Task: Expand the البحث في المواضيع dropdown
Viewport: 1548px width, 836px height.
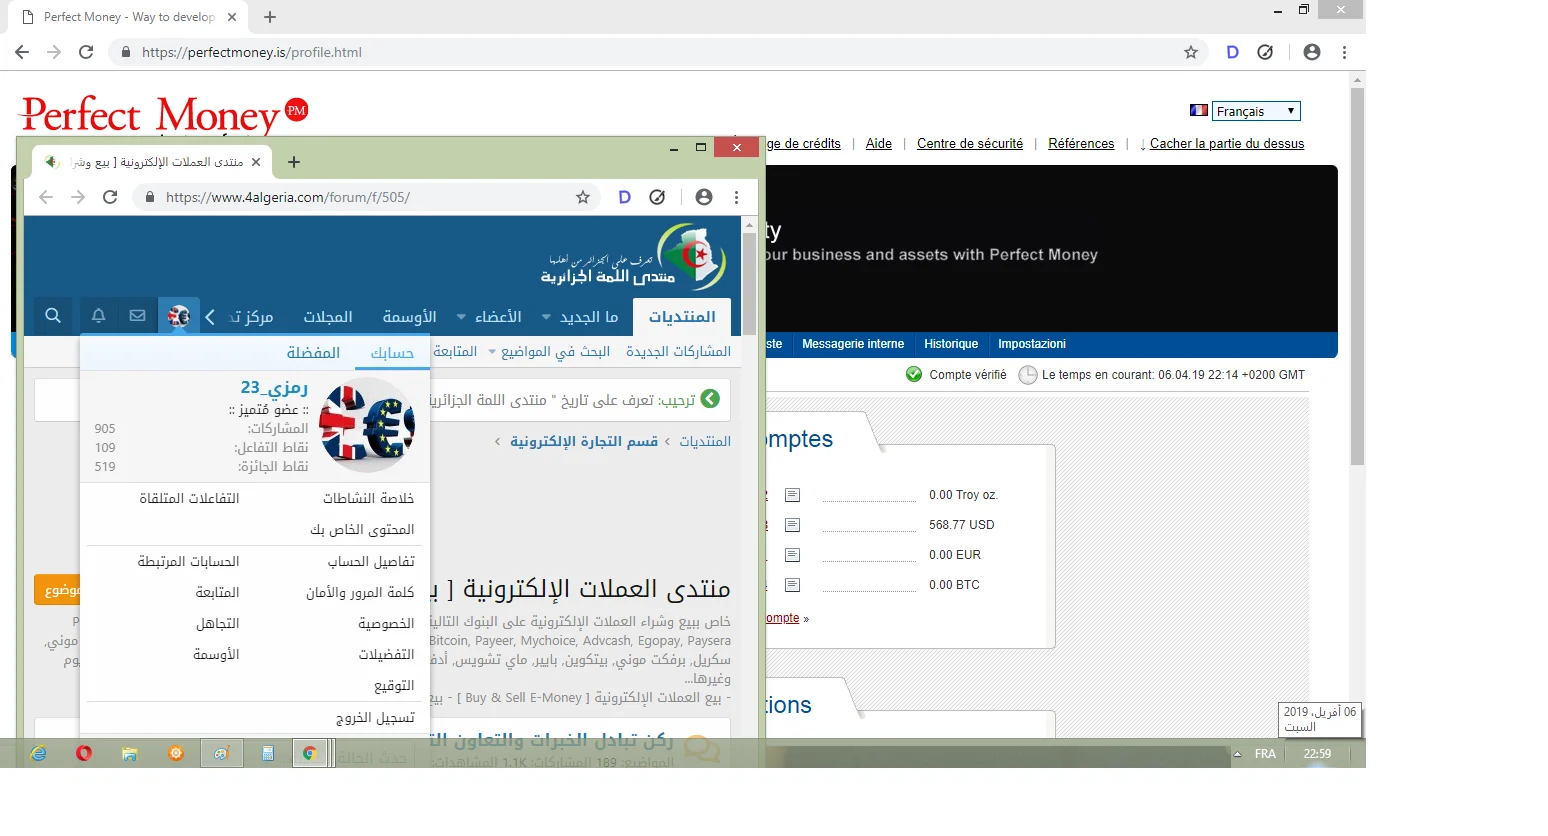Action: [492, 352]
